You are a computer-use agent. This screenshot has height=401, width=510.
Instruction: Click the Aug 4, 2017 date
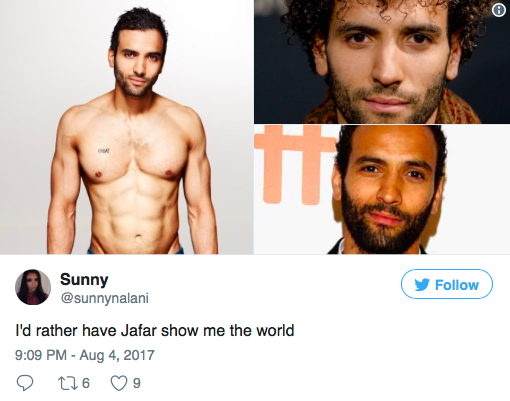click(117, 355)
